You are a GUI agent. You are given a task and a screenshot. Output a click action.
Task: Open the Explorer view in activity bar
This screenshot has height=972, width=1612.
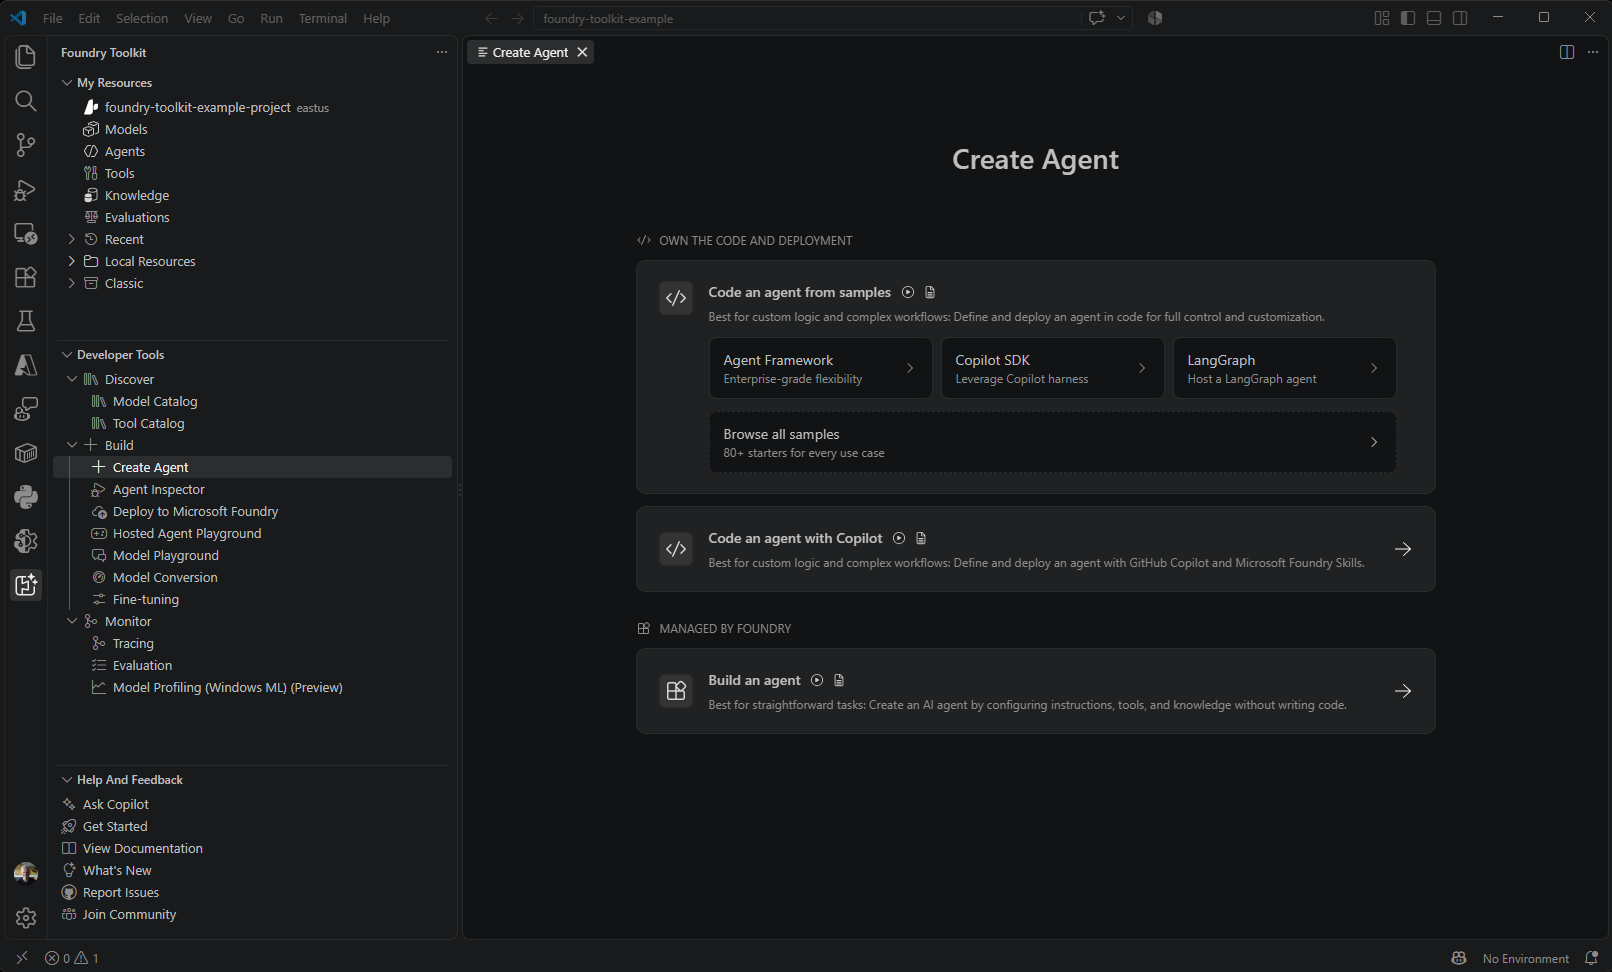(x=26, y=57)
